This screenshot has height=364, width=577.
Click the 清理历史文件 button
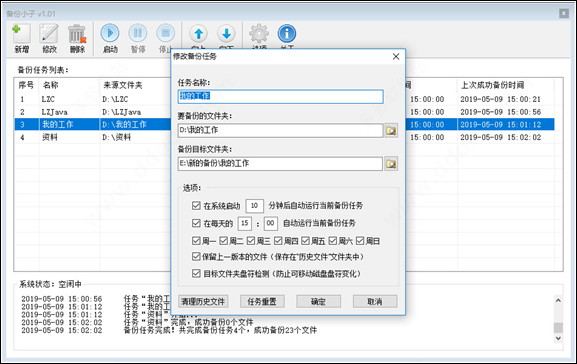203,301
